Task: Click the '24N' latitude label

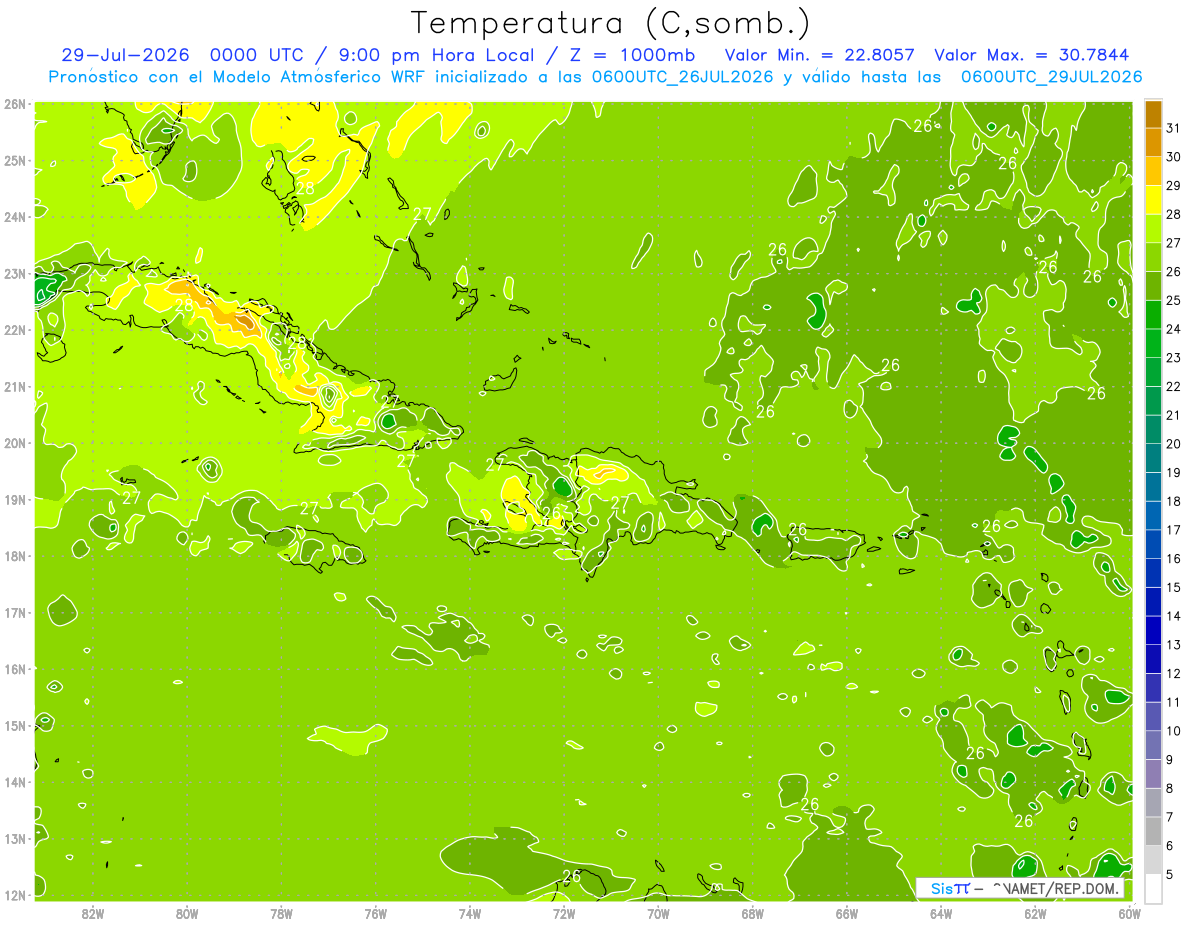Action: (x=14, y=217)
